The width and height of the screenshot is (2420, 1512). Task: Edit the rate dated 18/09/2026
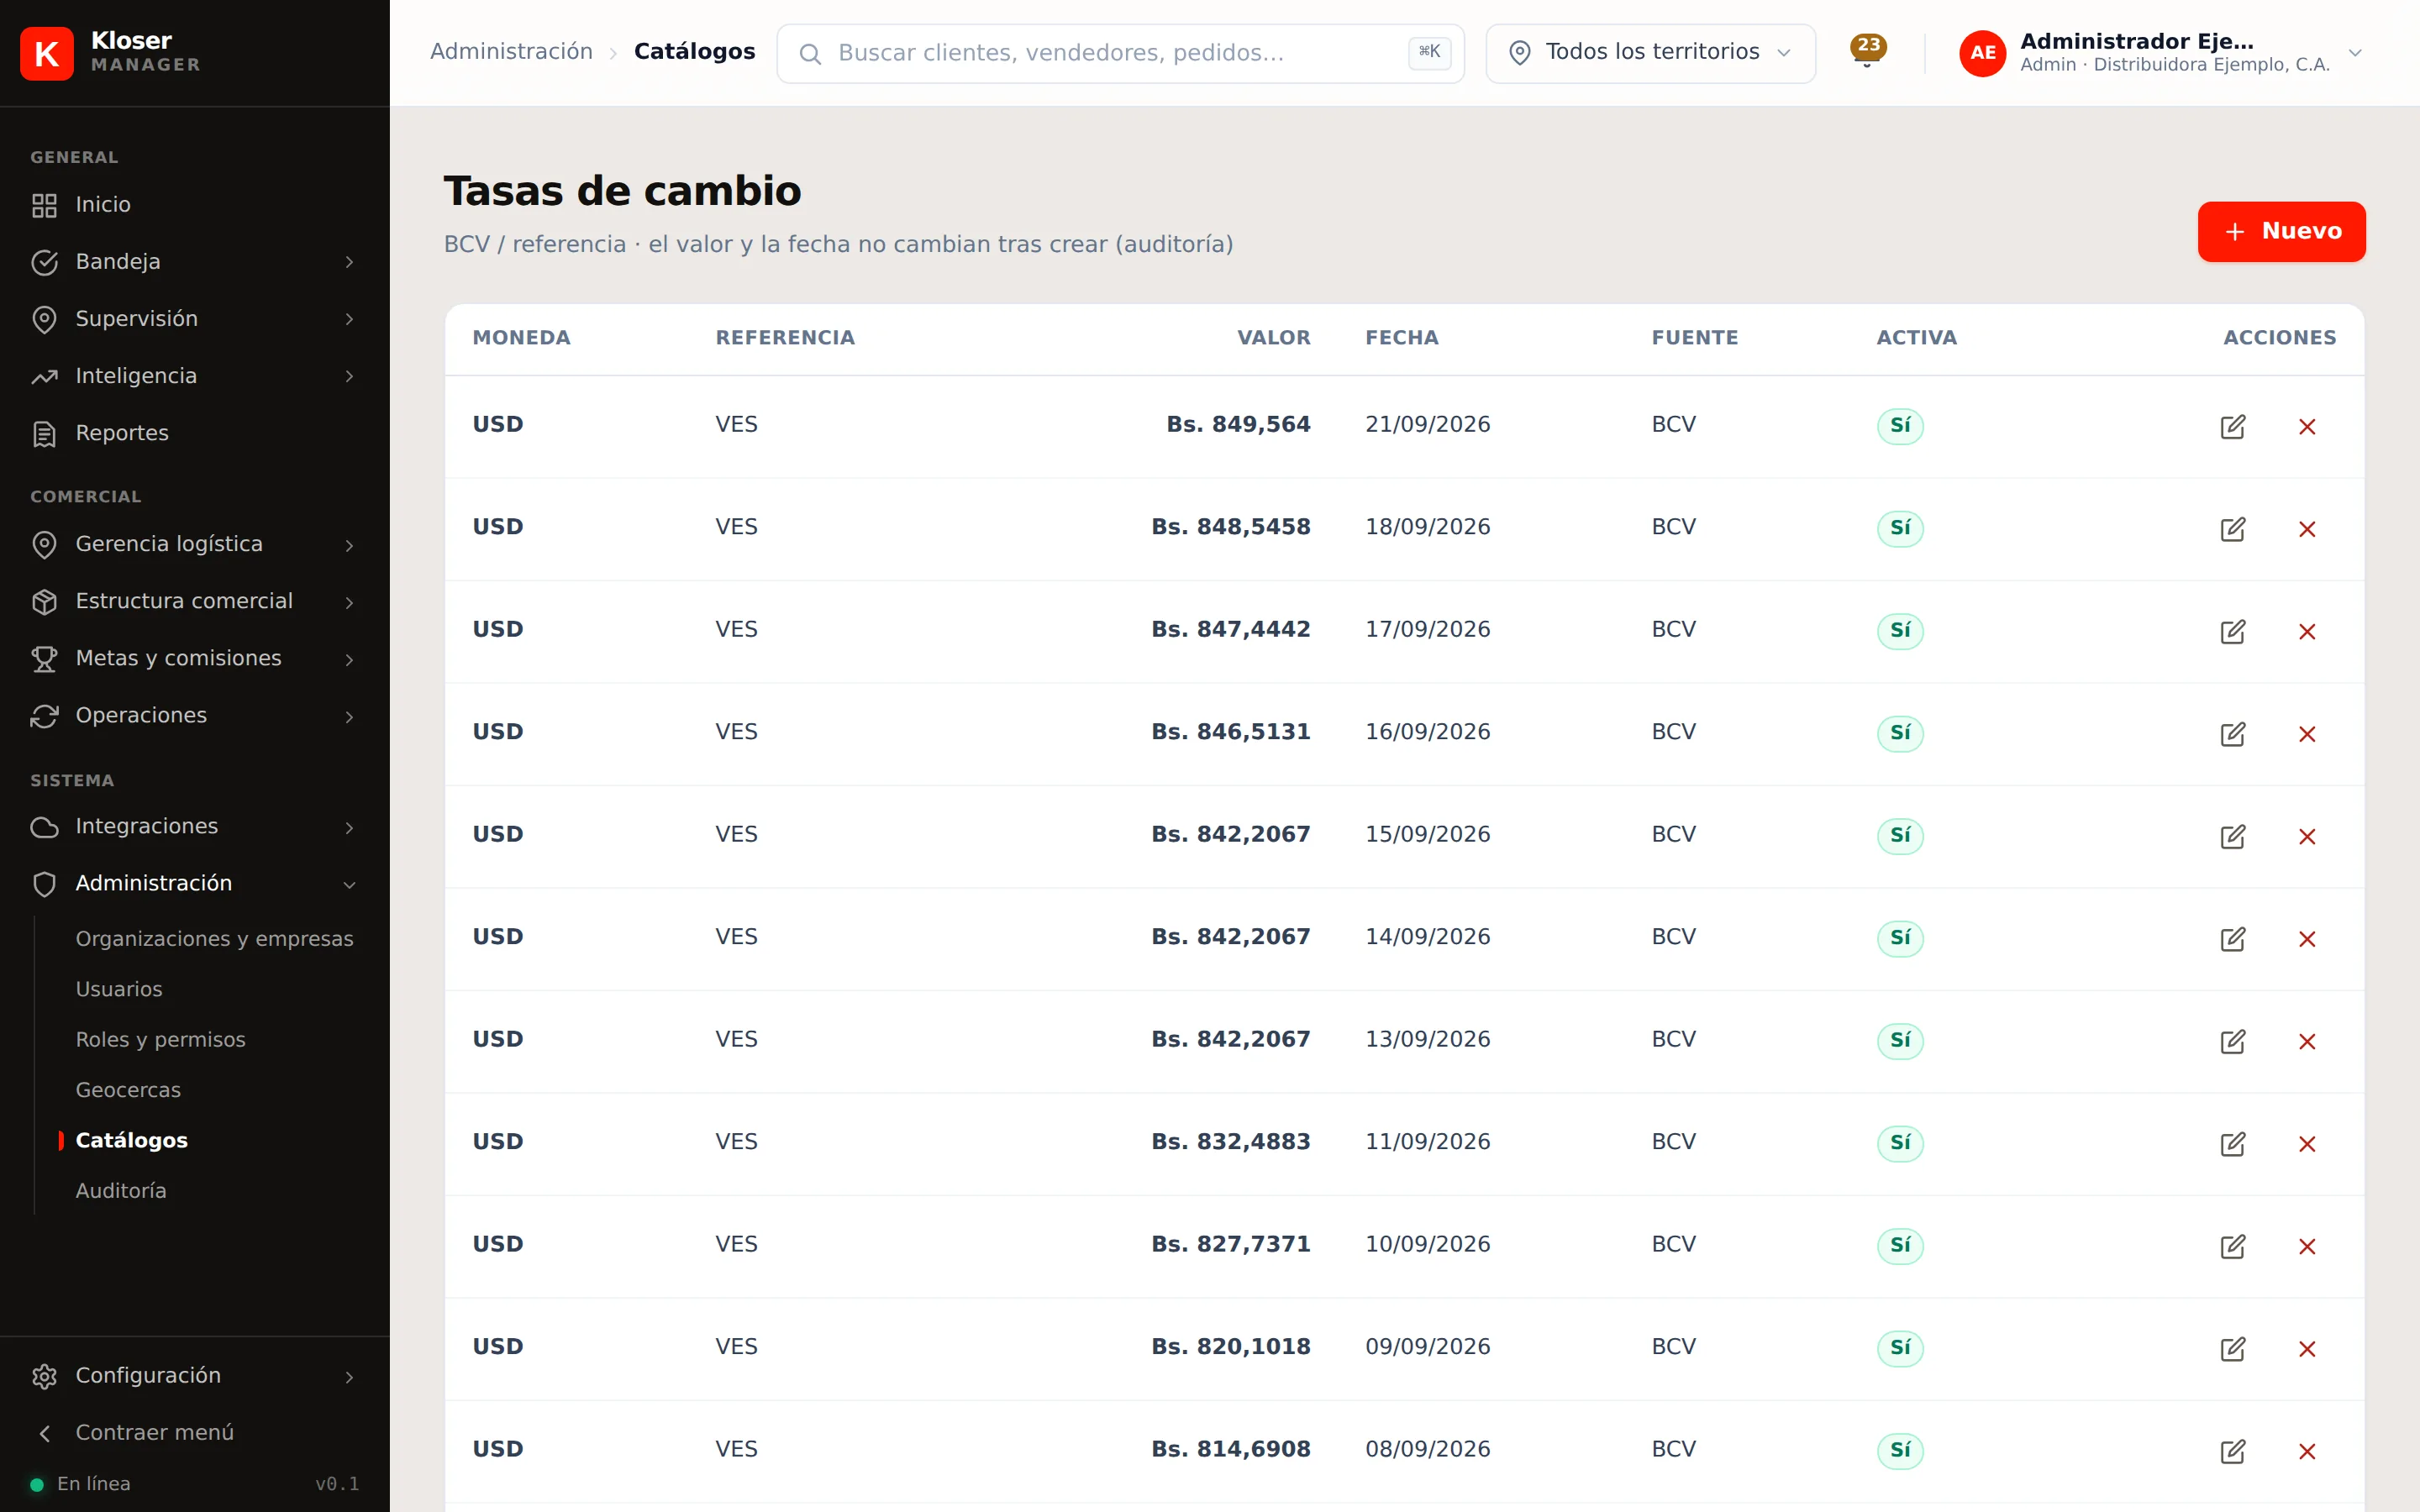(x=2232, y=529)
